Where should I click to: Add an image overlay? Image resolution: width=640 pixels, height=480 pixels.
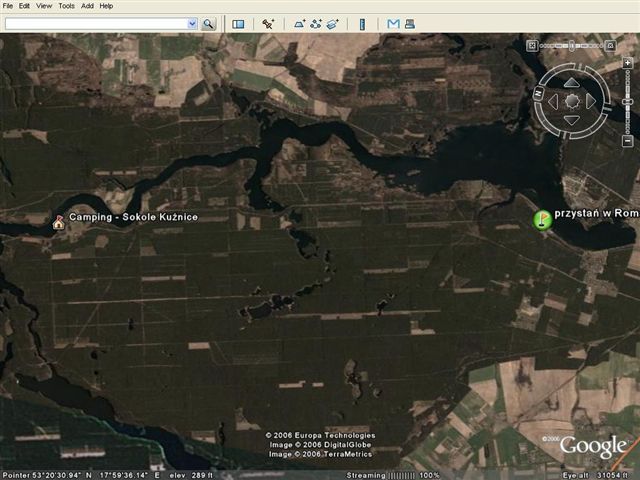click(333, 23)
